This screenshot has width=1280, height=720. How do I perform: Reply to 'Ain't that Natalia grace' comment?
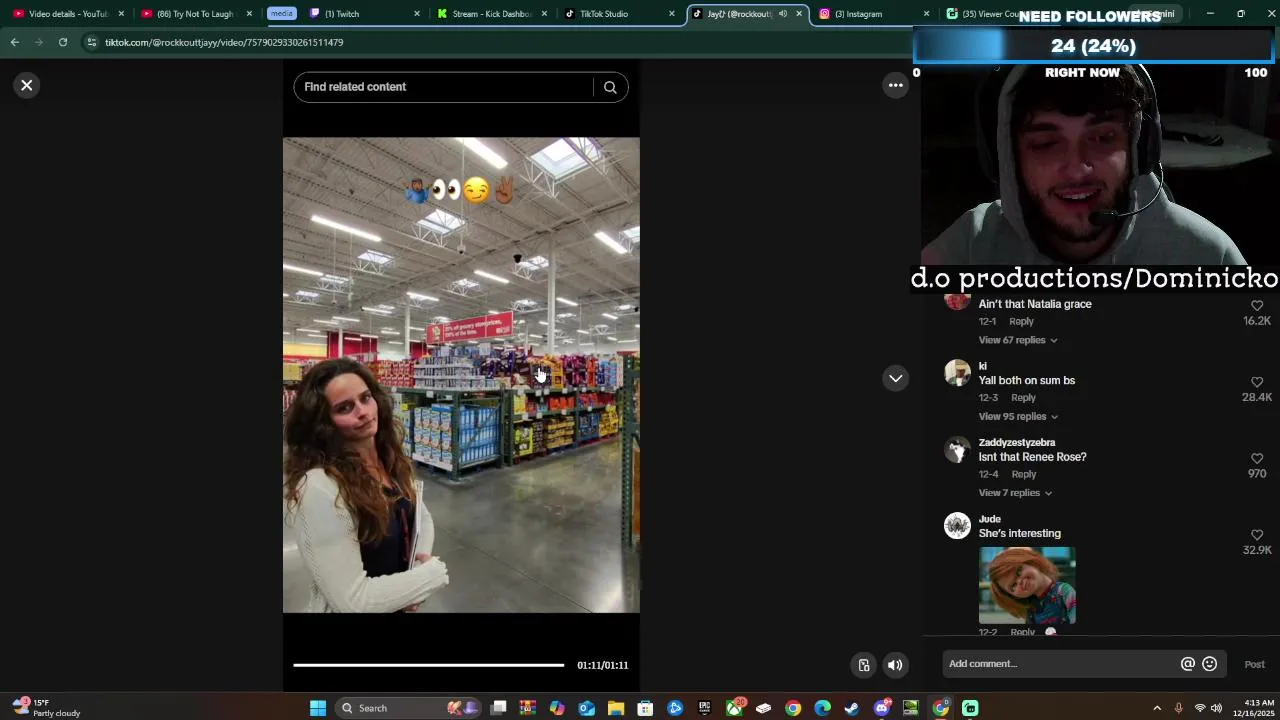click(x=1021, y=321)
